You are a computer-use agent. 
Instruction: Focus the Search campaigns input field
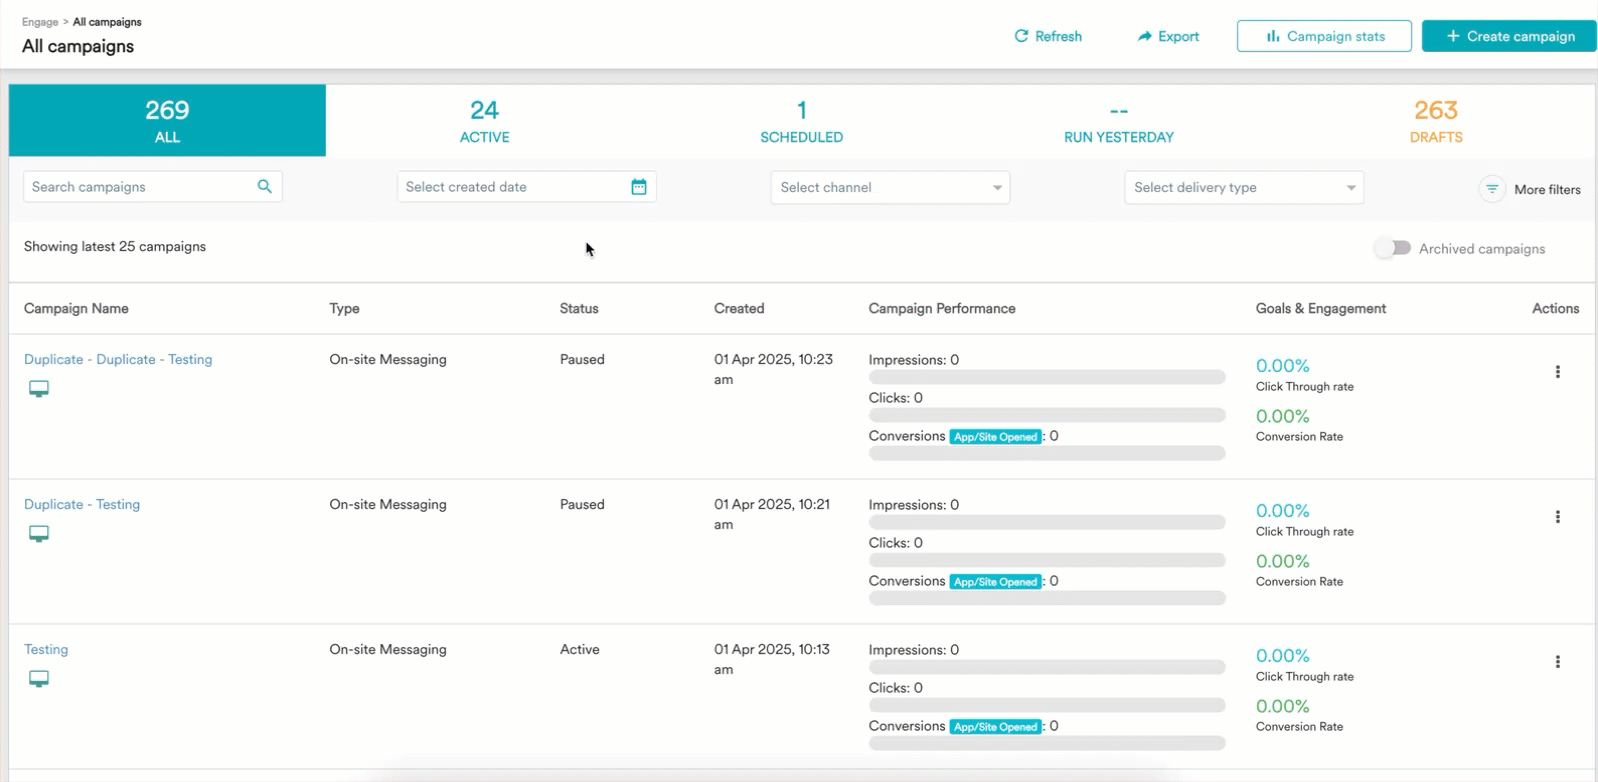[138, 187]
